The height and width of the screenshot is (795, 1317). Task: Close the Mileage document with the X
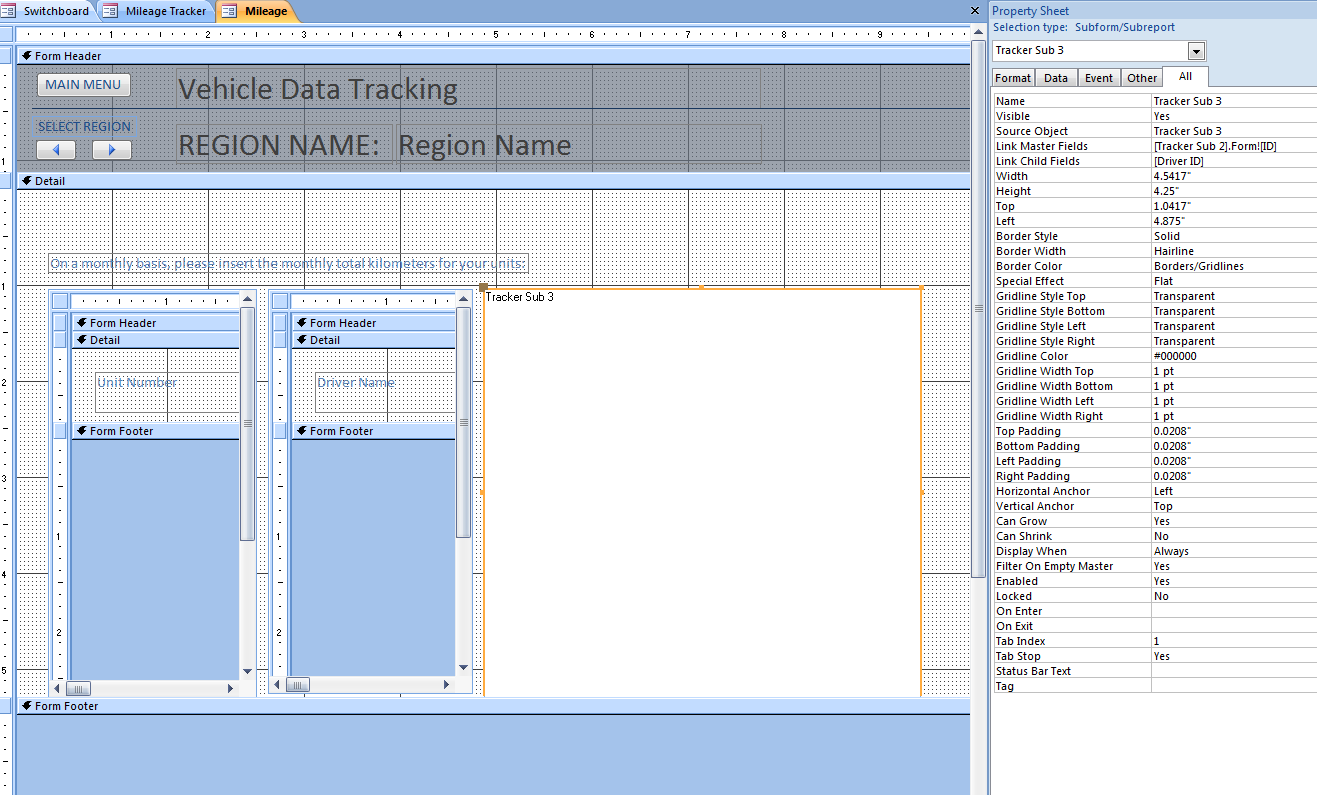pyautogui.click(x=975, y=10)
